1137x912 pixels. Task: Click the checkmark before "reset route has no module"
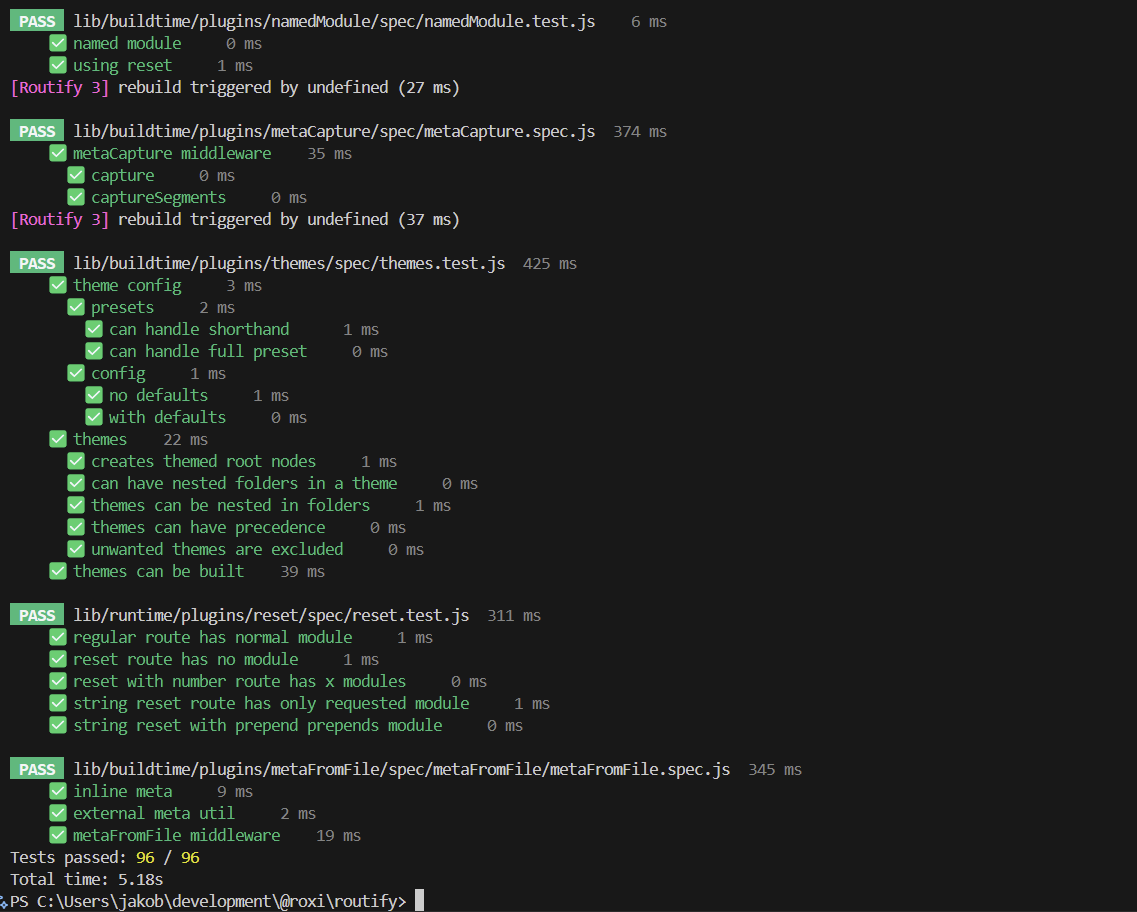click(58, 659)
